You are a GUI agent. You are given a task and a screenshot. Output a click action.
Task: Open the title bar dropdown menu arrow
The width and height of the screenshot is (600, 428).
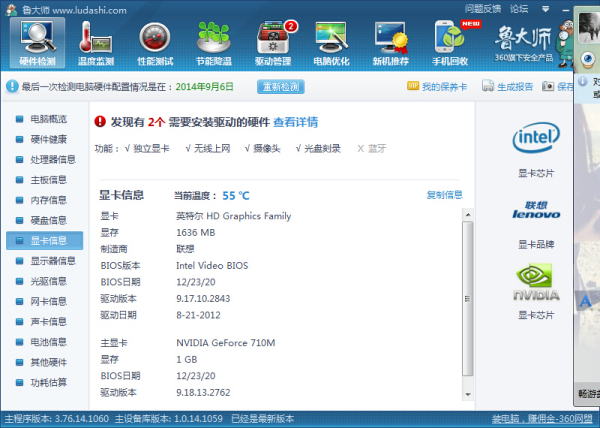pyautogui.click(x=545, y=9)
